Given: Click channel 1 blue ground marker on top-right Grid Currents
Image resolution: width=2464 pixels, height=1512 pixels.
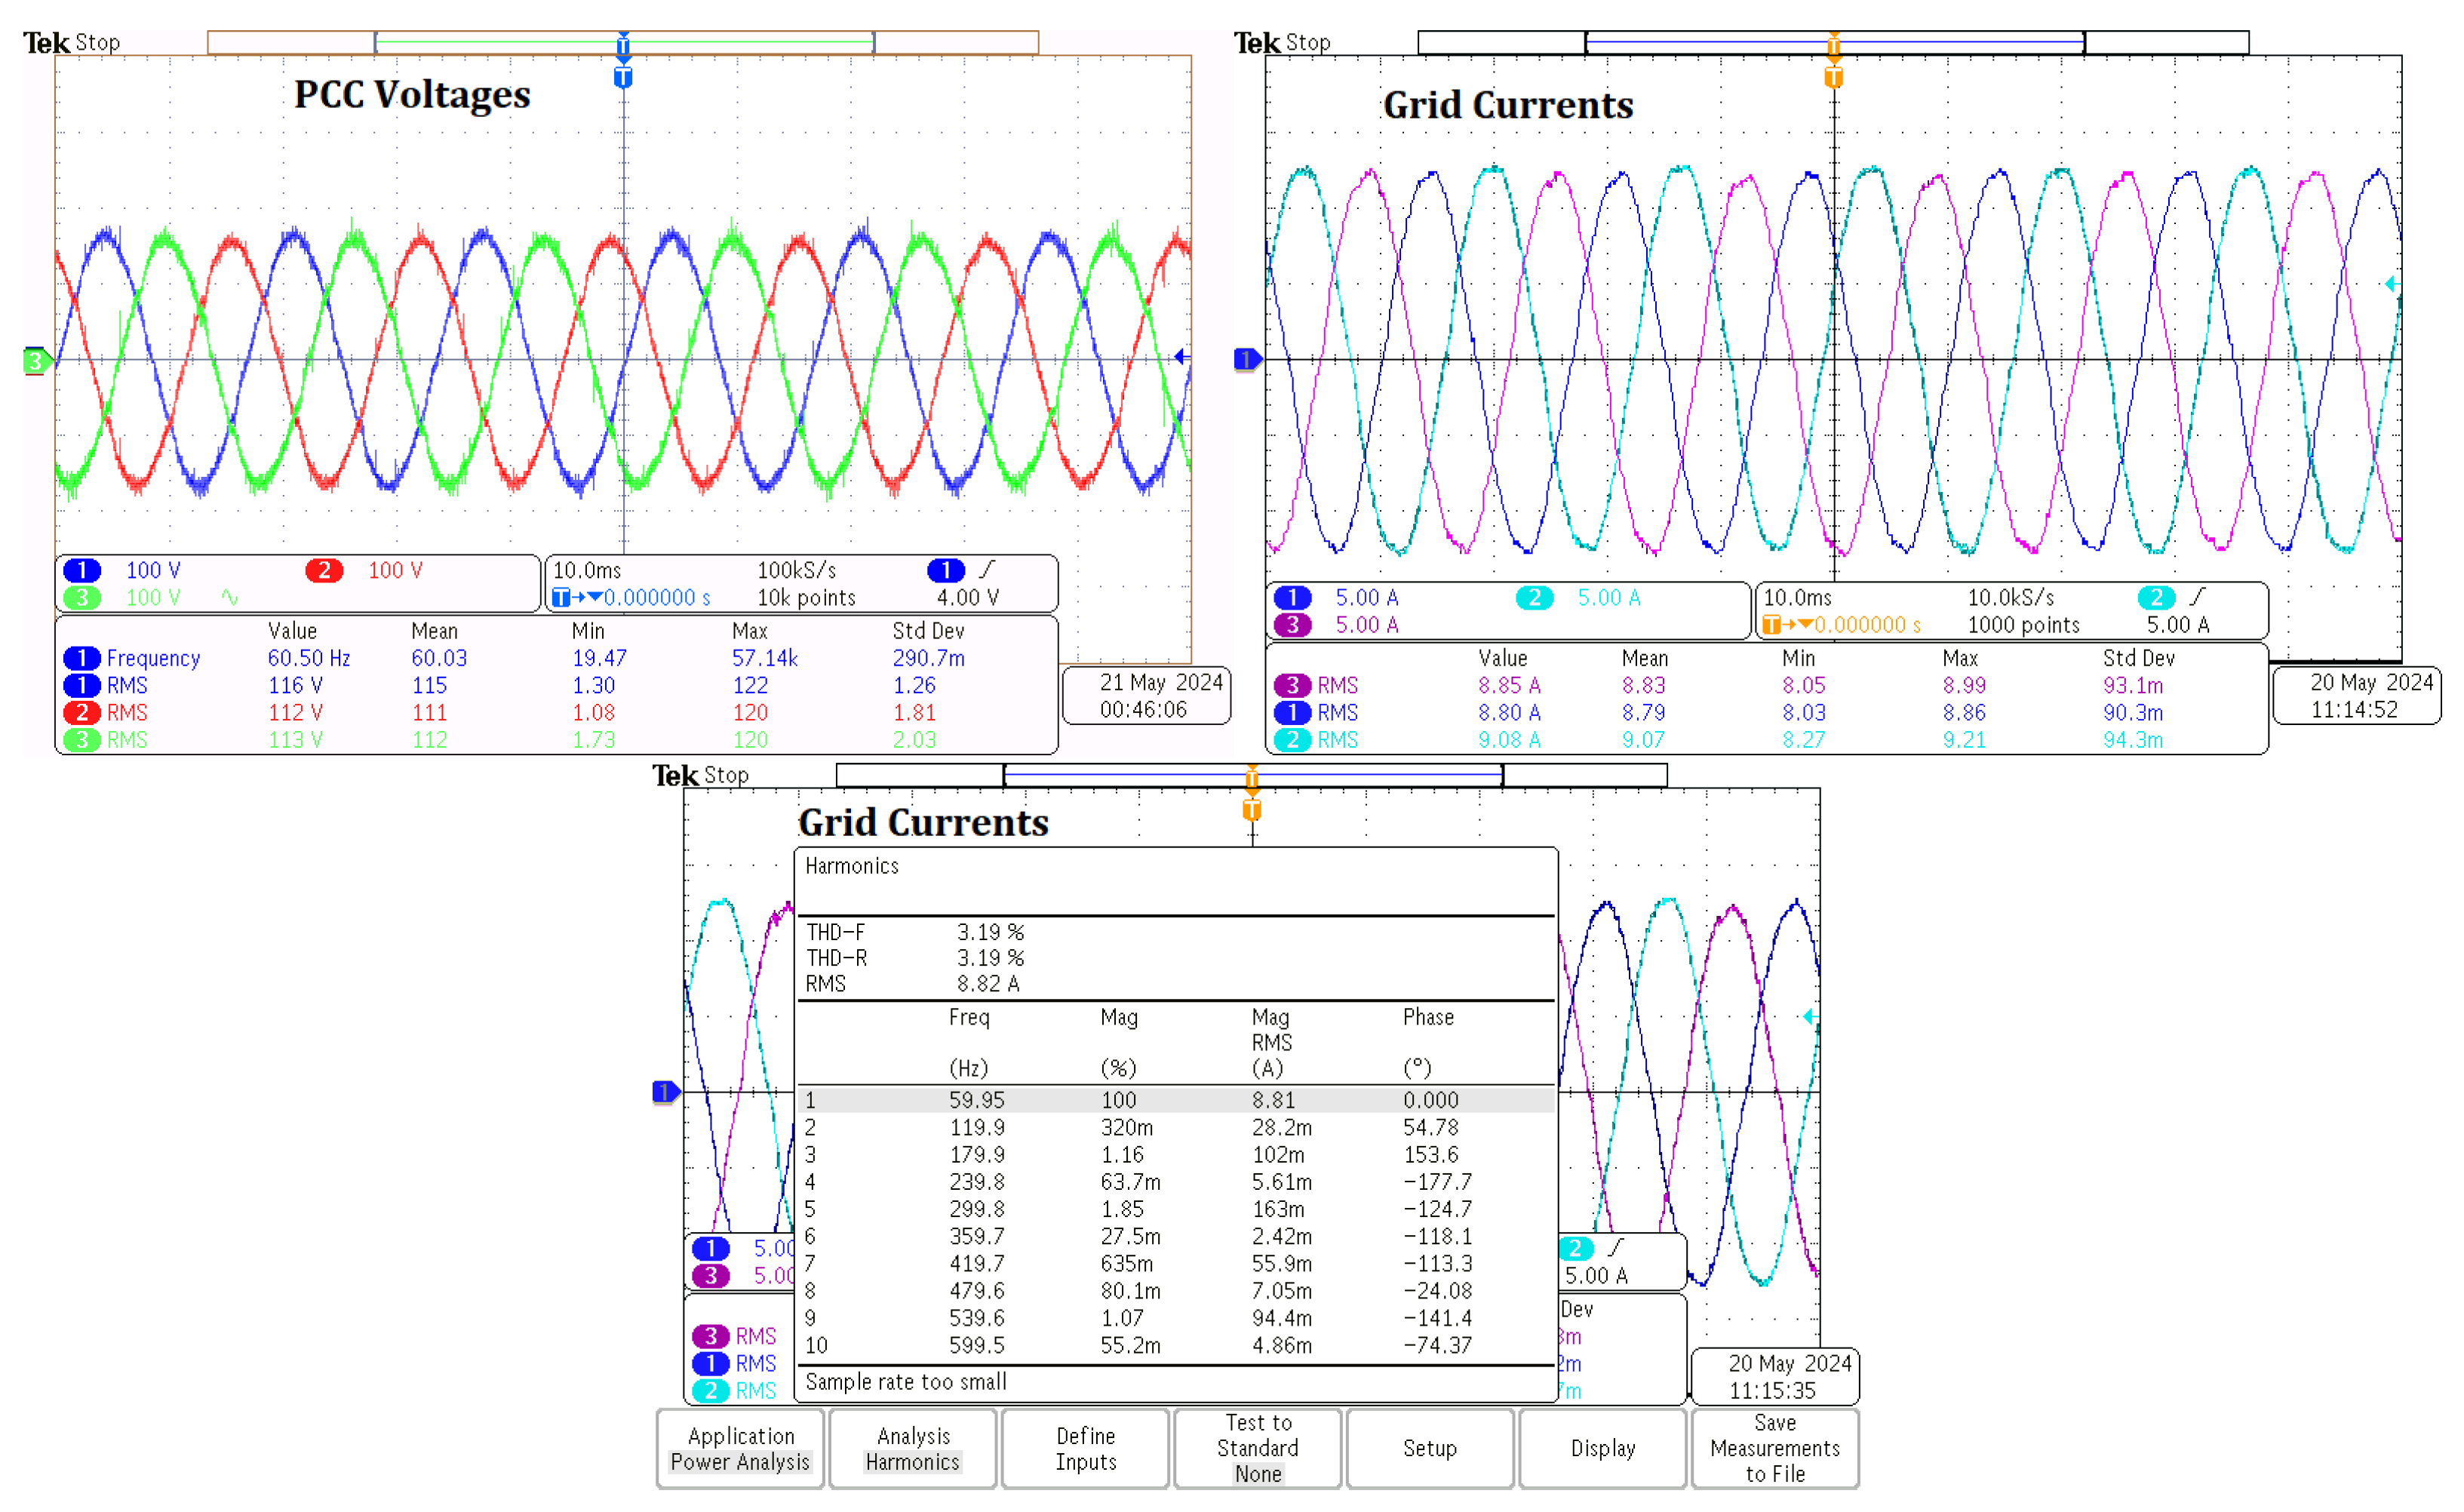Looking at the screenshot, I should pyautogui.click(x=1246, y=359).
